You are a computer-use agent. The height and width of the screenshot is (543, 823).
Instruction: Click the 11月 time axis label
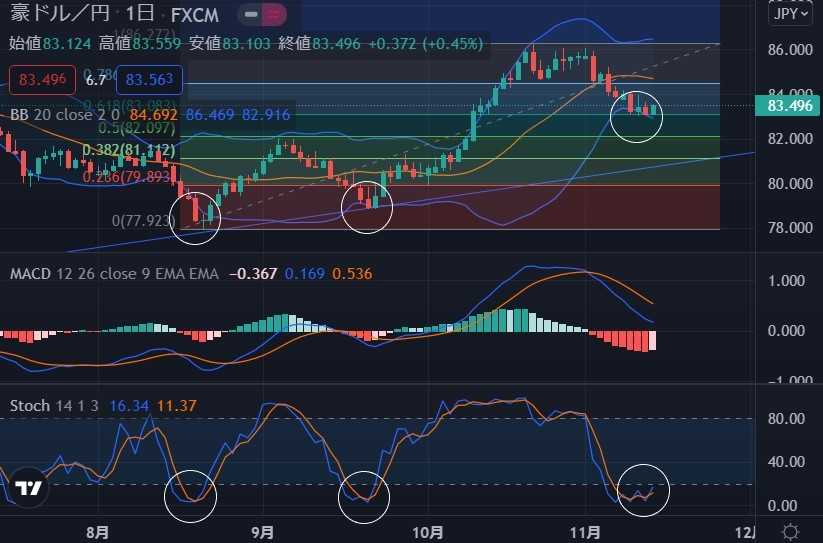coord(585,533)
